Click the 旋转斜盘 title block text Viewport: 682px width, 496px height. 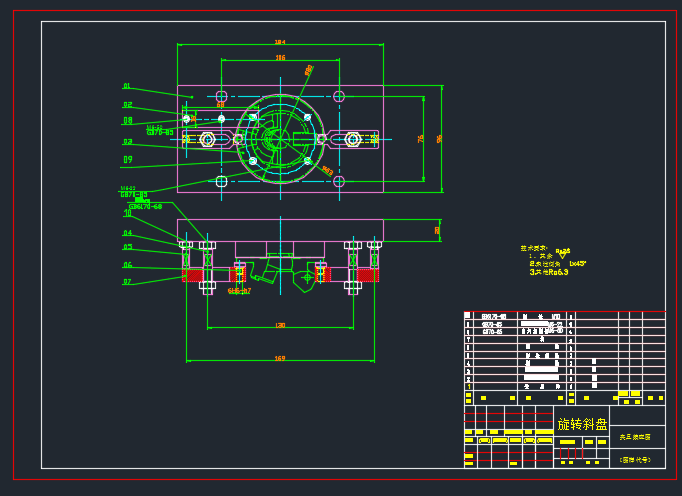pyautogui.click(x=582, y=424)
